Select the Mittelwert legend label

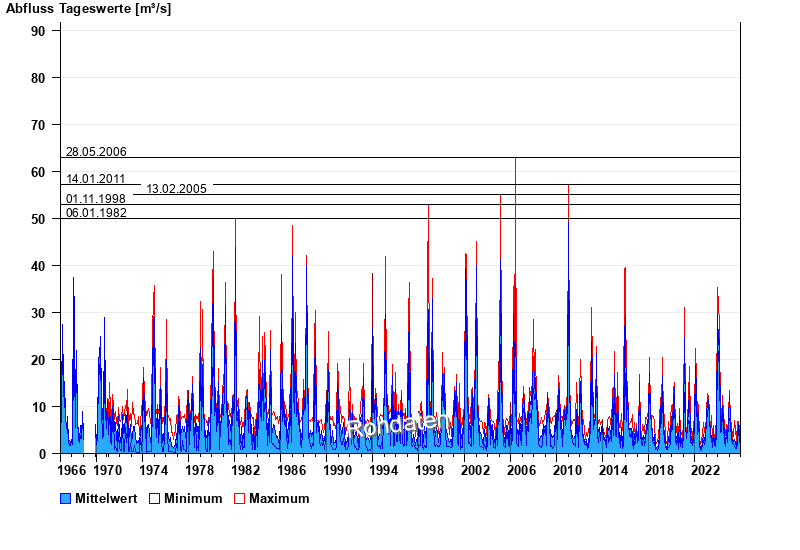coord(106,498)
